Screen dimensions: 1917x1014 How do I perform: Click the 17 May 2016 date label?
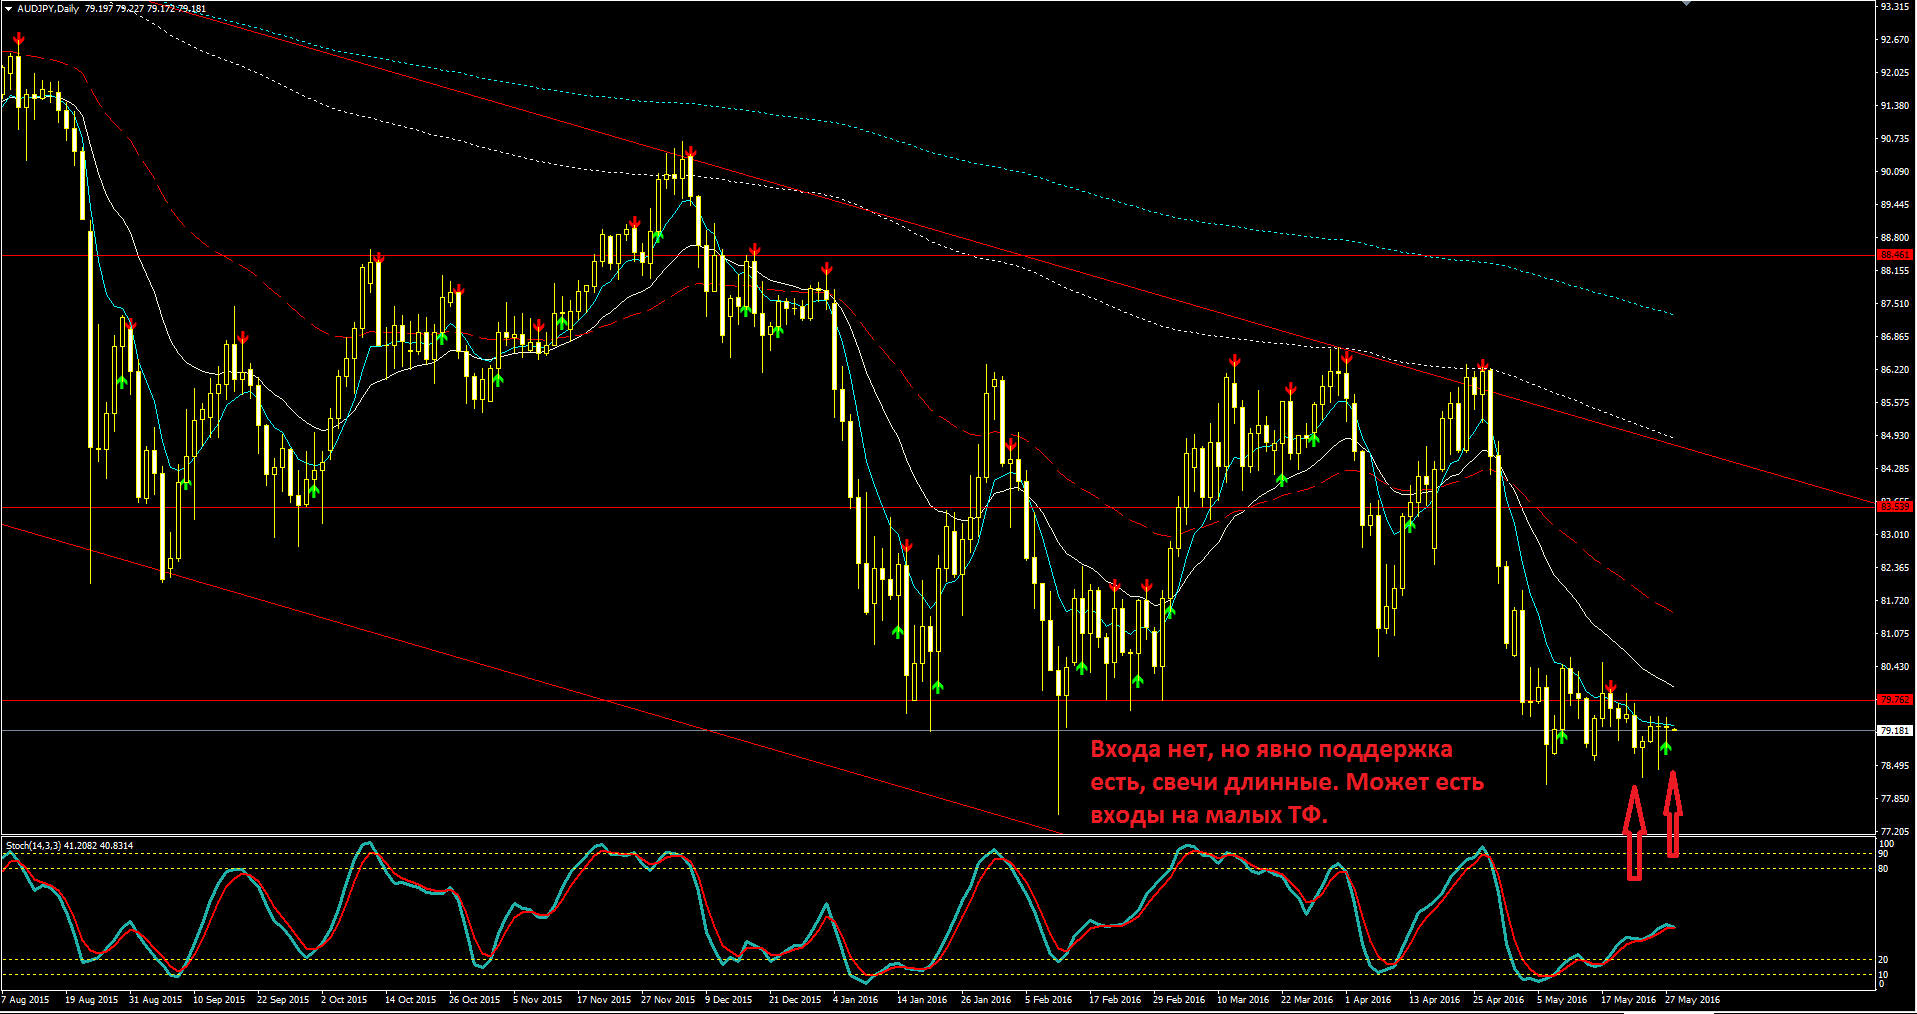point(1628,1000)
